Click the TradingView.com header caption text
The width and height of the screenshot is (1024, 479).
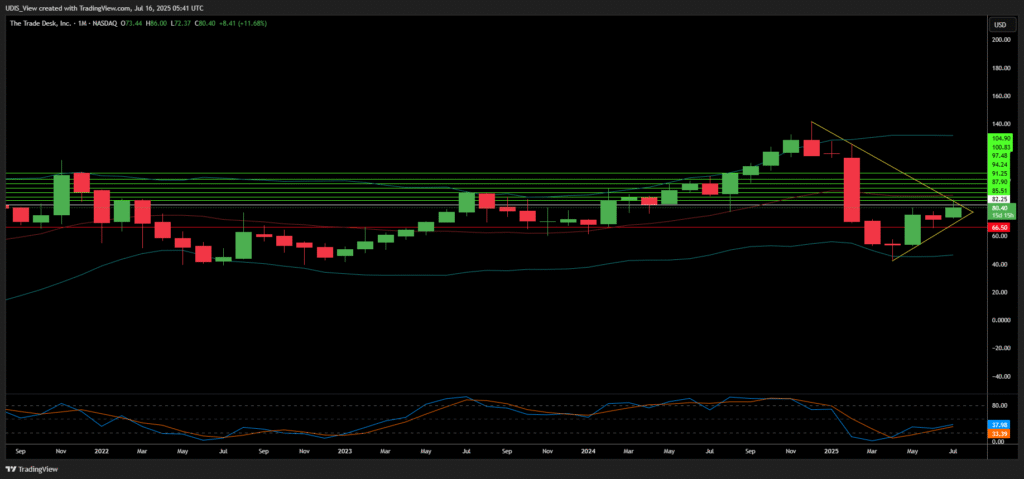pyautogui.click(x=94, y=6)
